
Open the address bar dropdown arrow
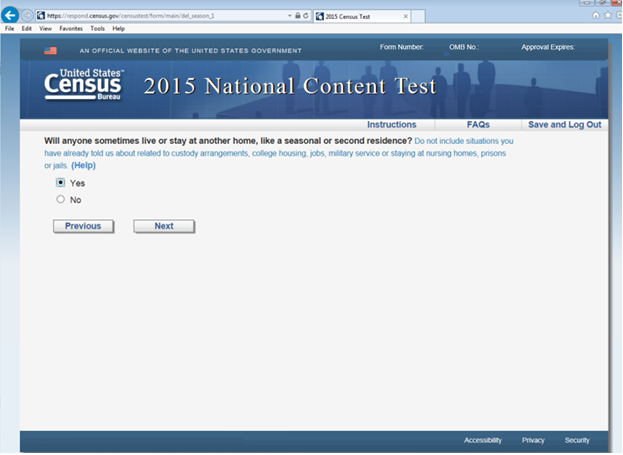[290, 15]
